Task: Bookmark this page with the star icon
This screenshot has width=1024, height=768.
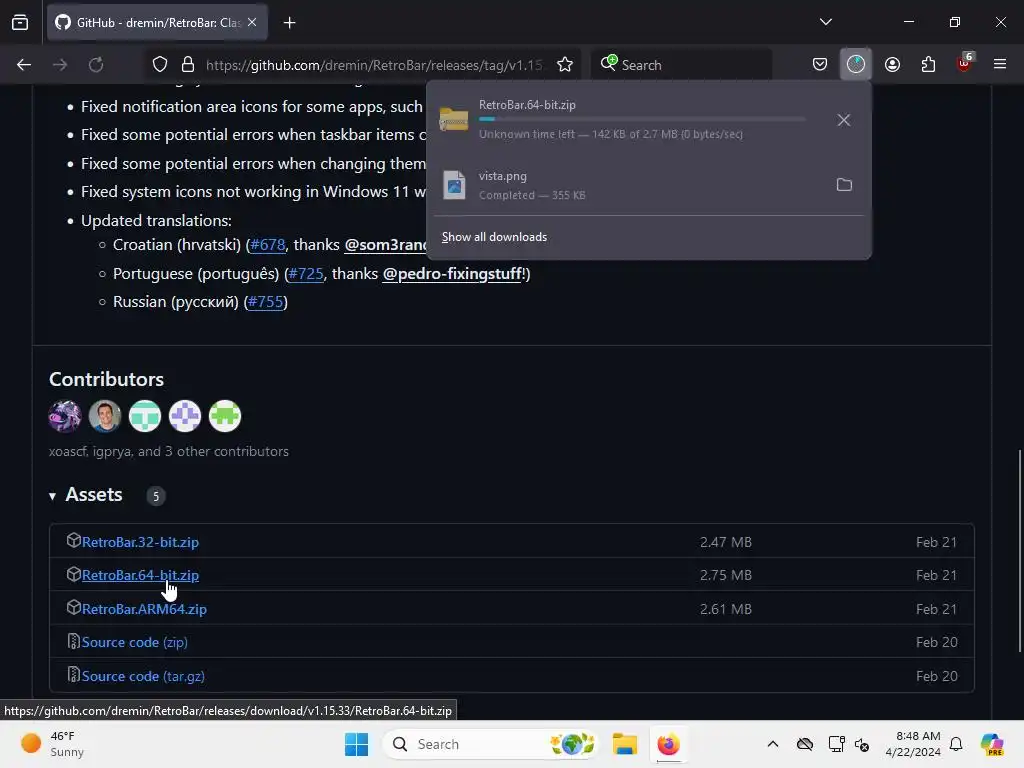Action: tap(565, 65)
